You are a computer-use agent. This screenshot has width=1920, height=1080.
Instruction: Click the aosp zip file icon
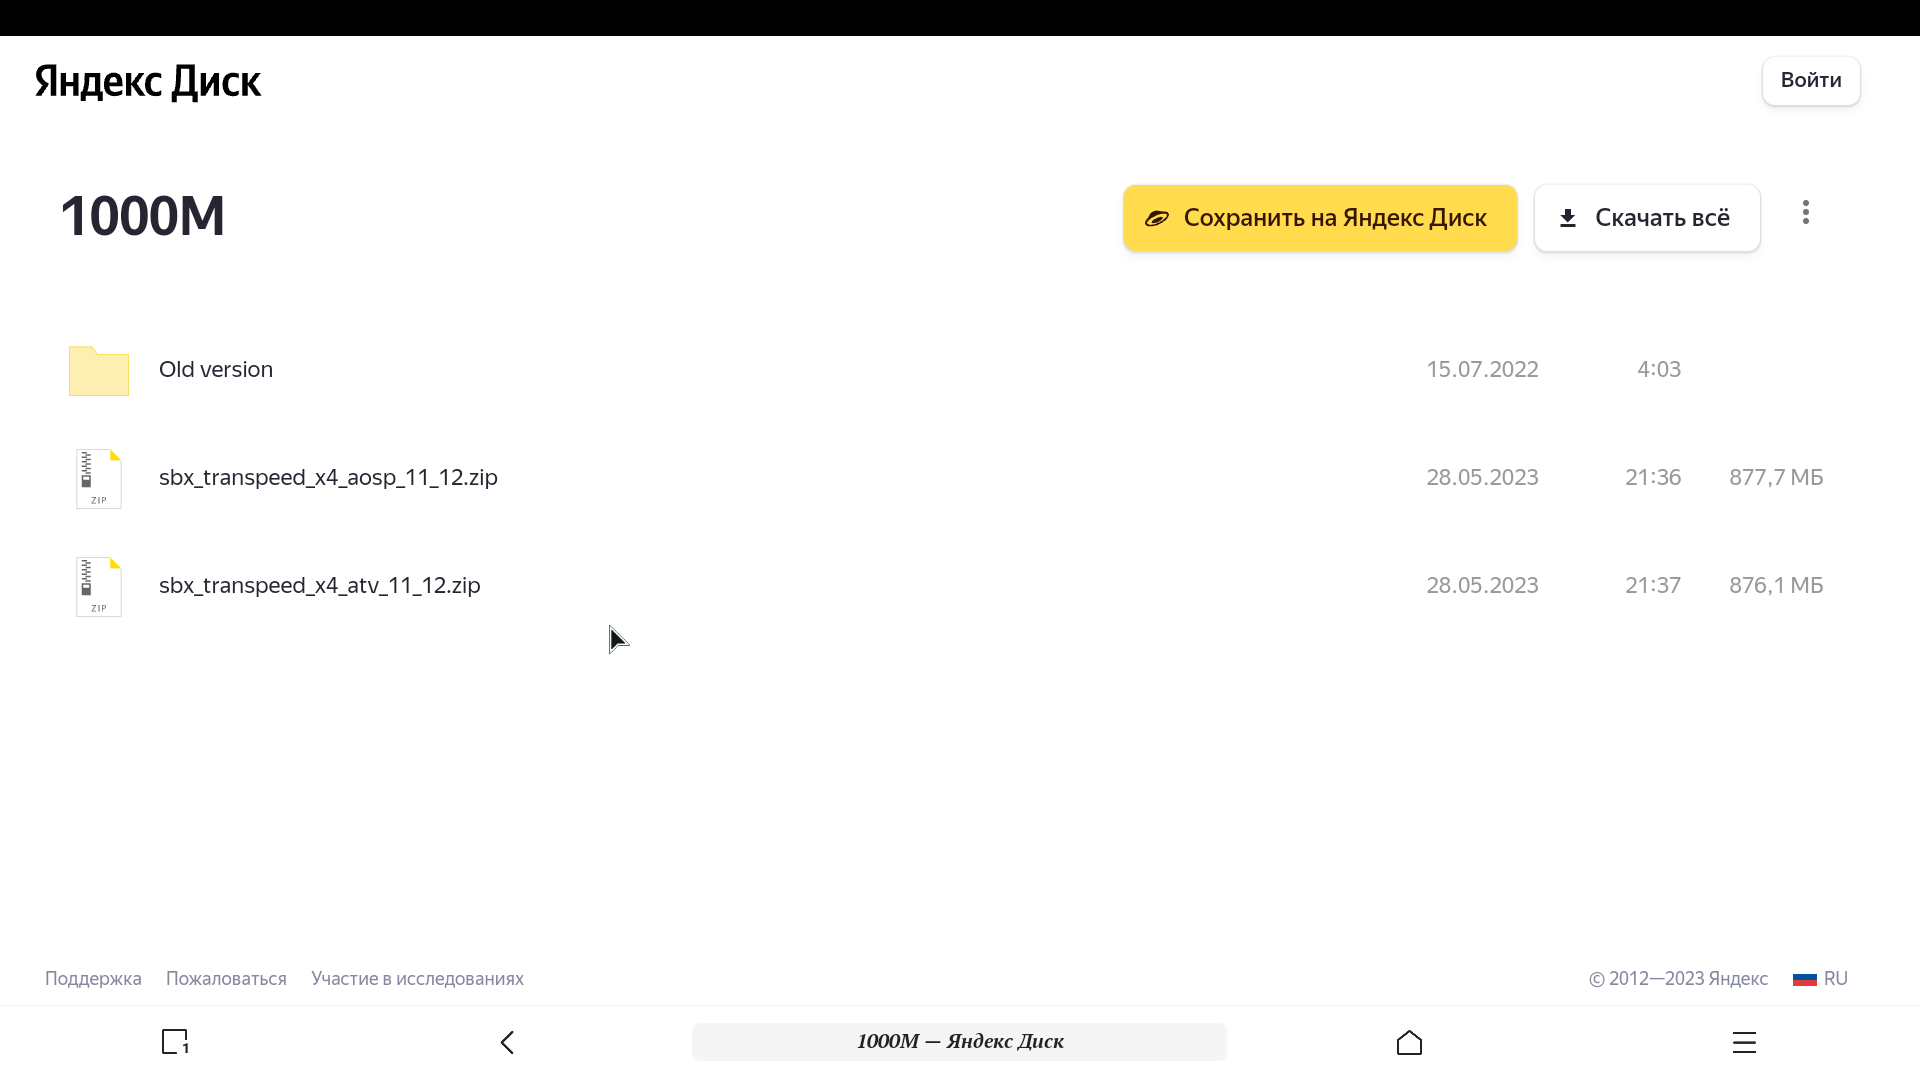99,478
